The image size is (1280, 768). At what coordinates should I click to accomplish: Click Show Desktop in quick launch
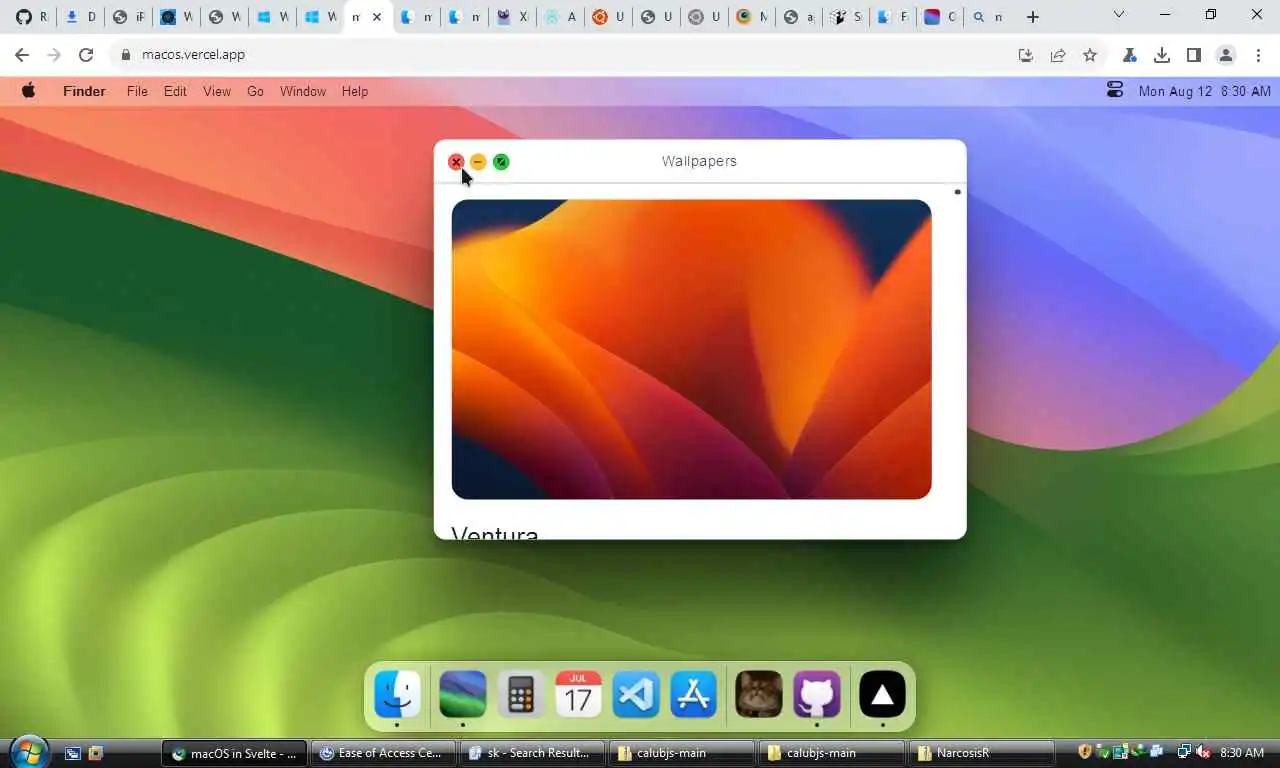pyautogui.click(x=73, y=753)
